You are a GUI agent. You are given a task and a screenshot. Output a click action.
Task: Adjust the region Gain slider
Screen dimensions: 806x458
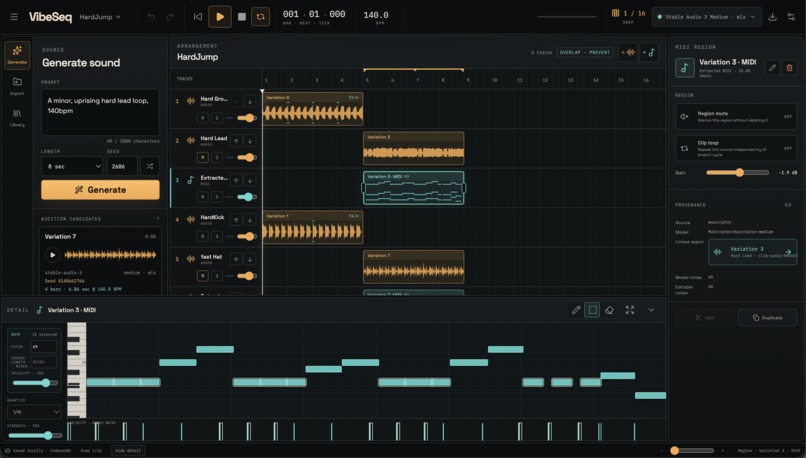click(x=738, y=173)
